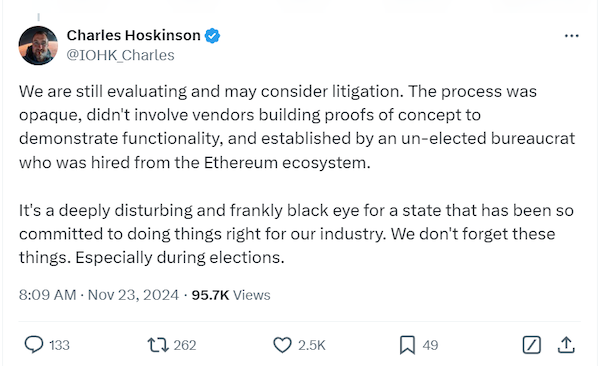Click the paragraph starting "It's a deeply disturbing"

coord(297,234)
